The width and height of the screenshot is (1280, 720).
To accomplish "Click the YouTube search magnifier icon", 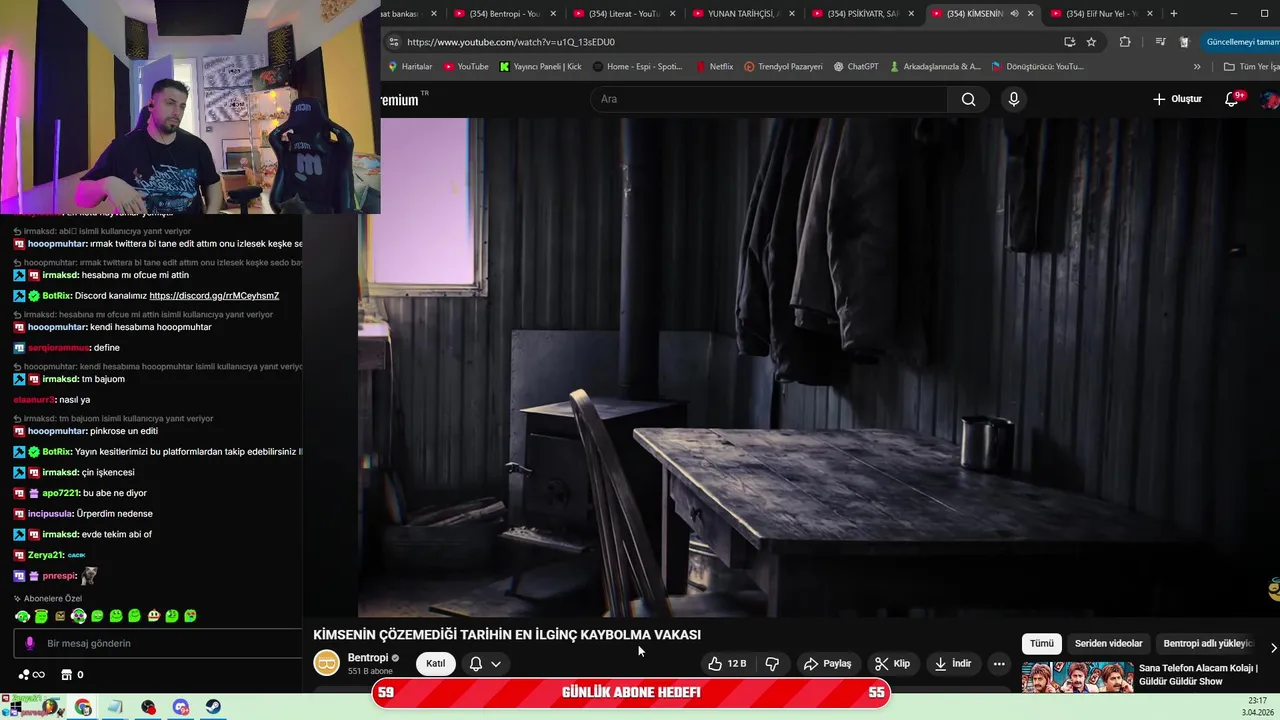I will [x=968, y=99].
